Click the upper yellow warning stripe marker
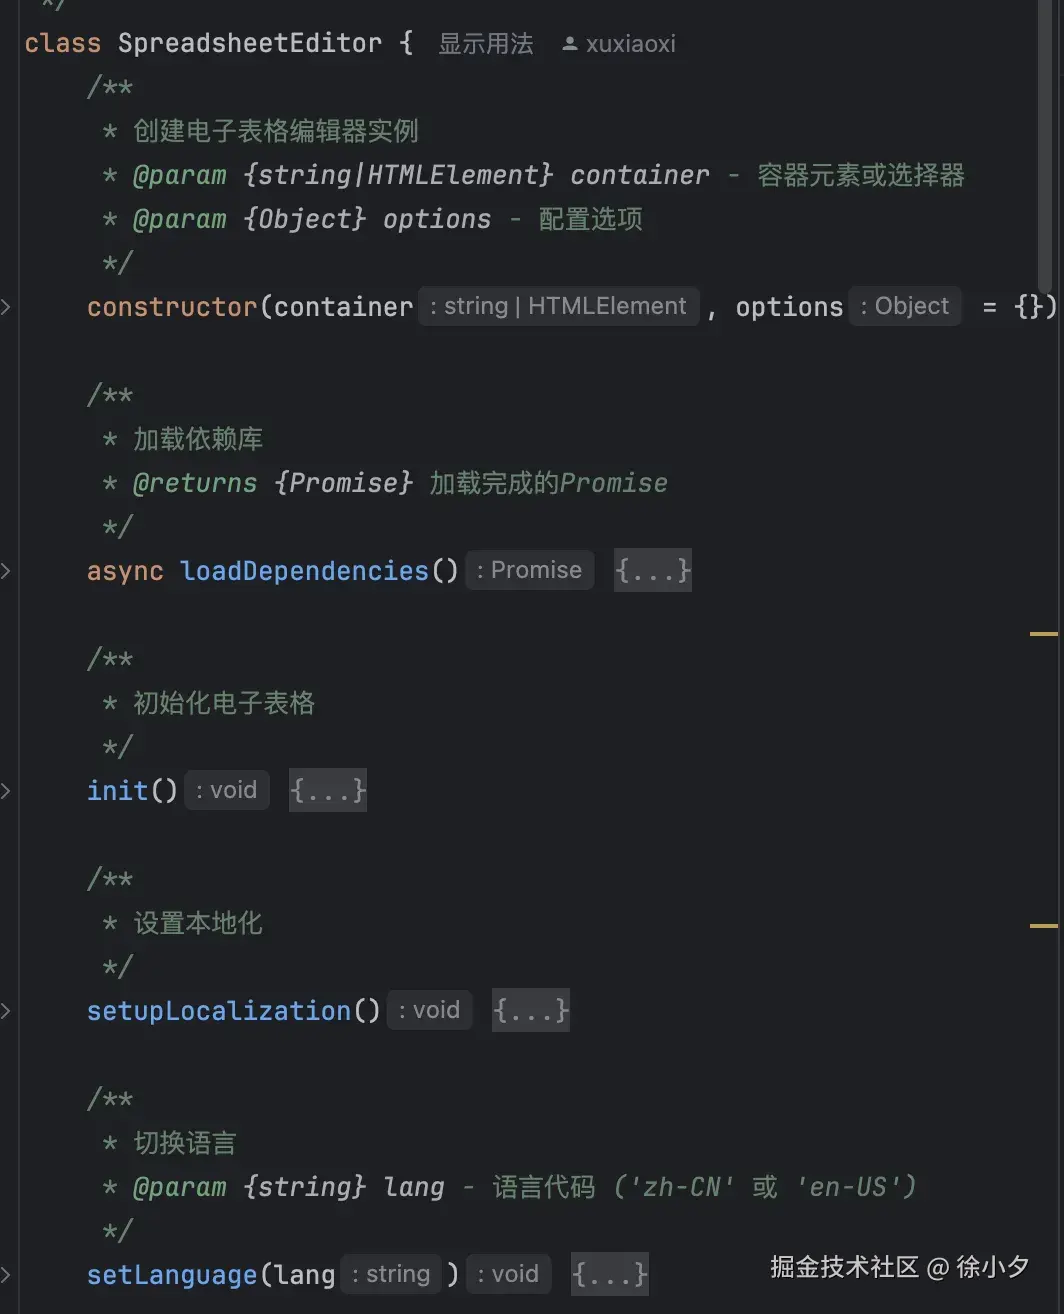 [x=1043, y=634]
